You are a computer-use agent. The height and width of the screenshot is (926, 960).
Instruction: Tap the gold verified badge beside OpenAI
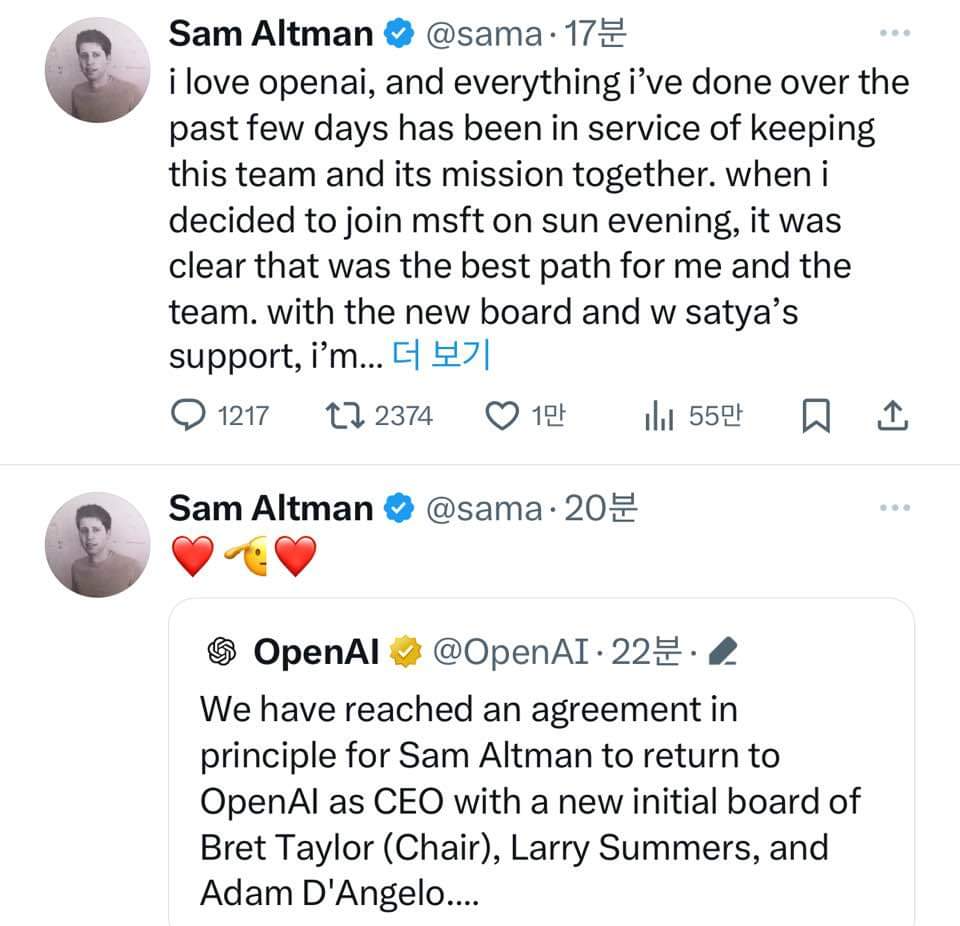coord(404,652)
